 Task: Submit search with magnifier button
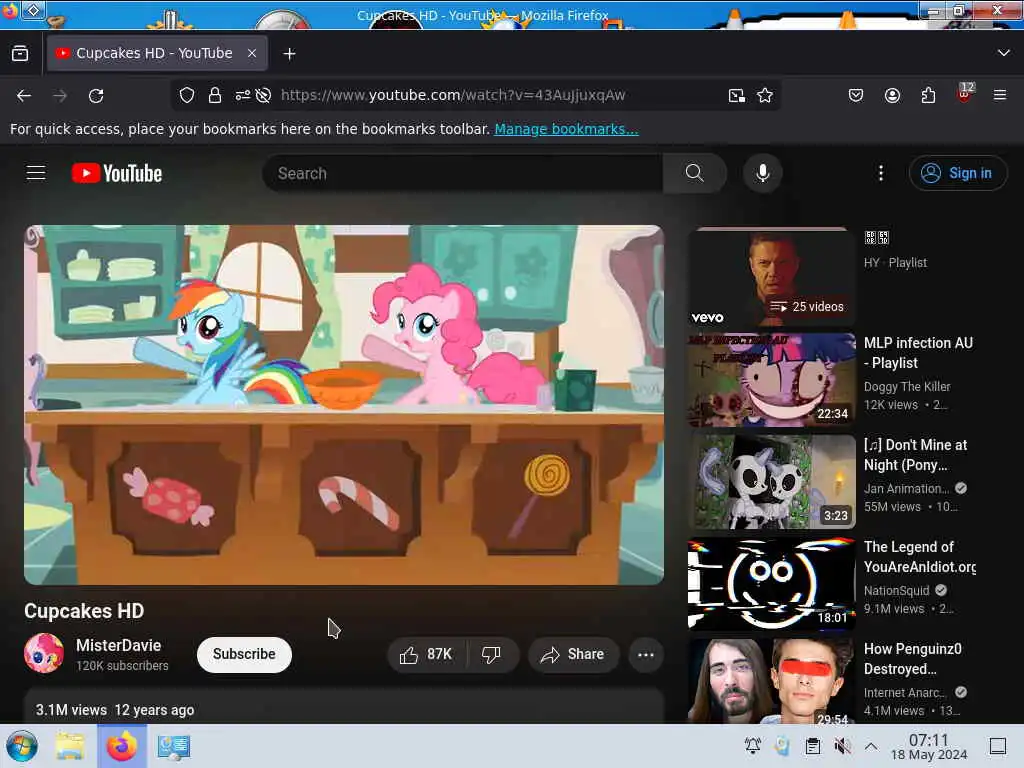[x=695, y=173]
